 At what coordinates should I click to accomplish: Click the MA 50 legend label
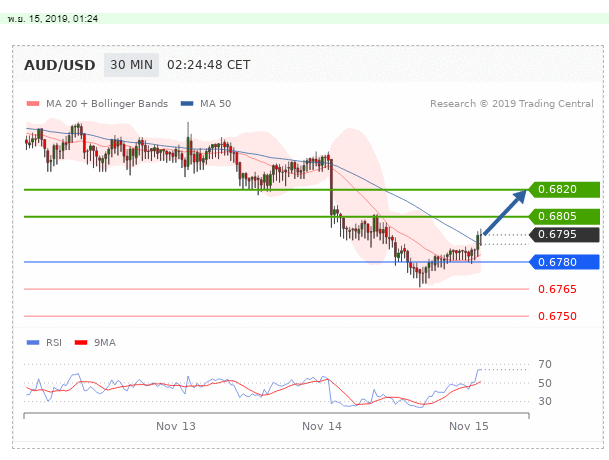(x=216, y=104)
